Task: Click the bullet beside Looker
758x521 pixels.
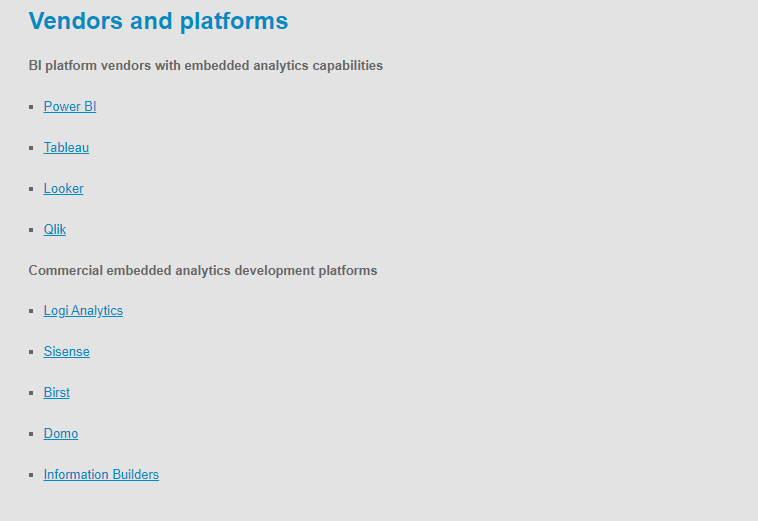Action: tap(31, 189)
